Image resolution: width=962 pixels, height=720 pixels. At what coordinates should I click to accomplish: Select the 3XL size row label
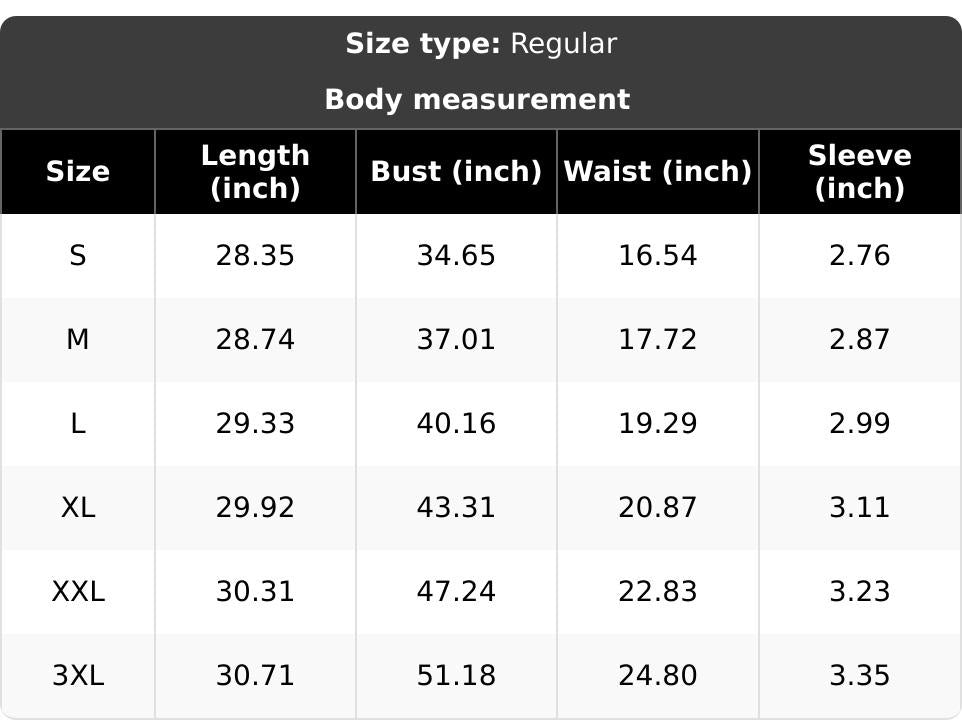(x=78, y=675)
